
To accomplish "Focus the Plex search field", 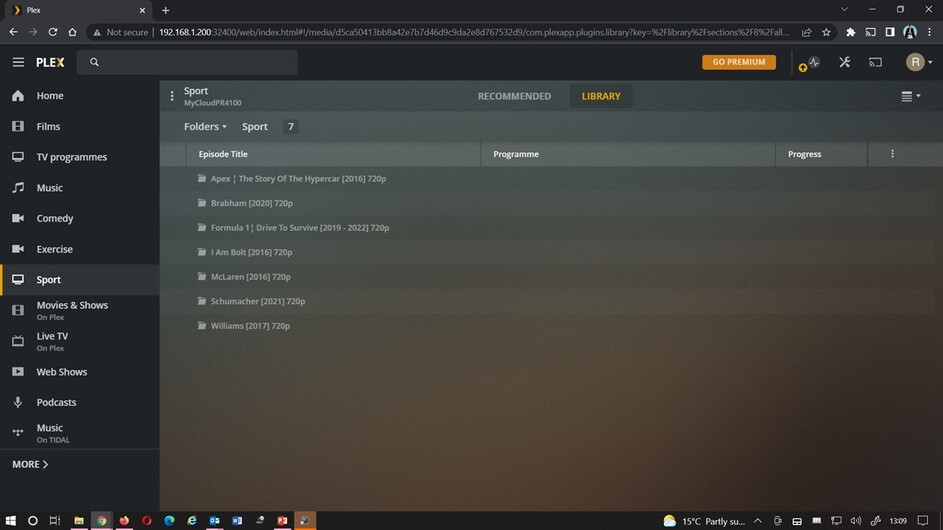I will (187, 62).
